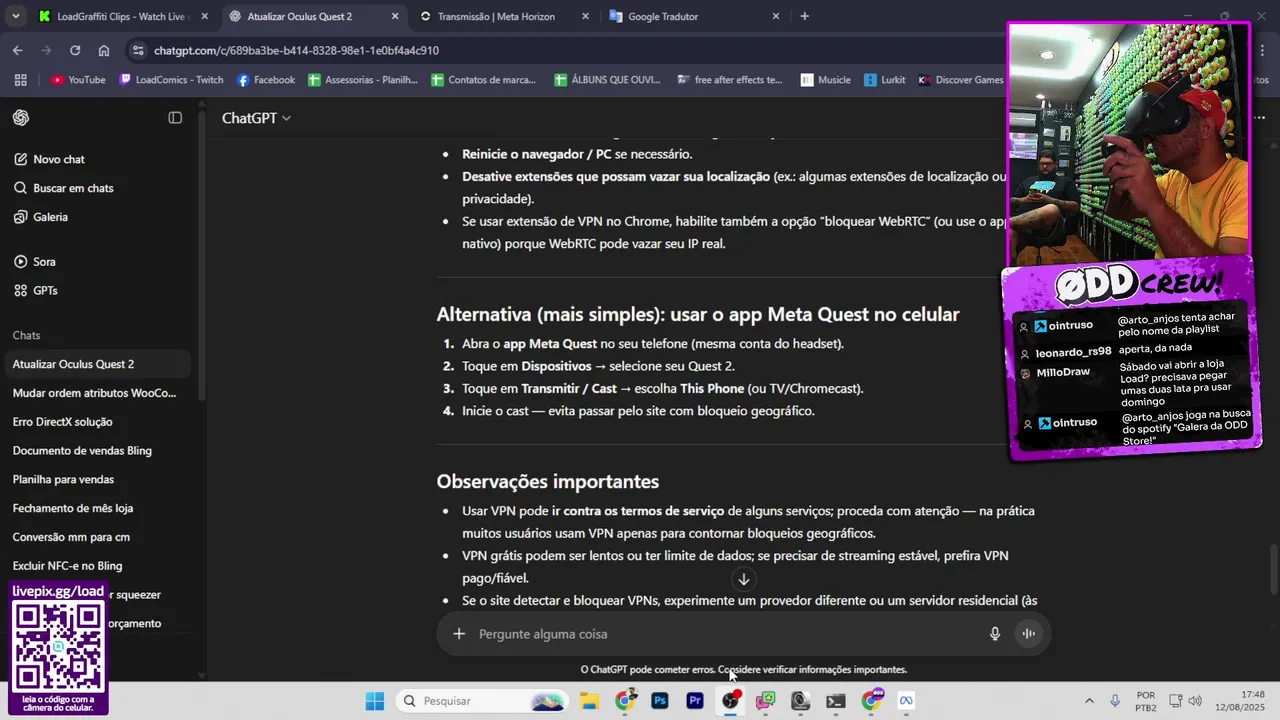
Task: Start dictation with the microphone icon
Action: pyautogui.click(x=995, y=634)
